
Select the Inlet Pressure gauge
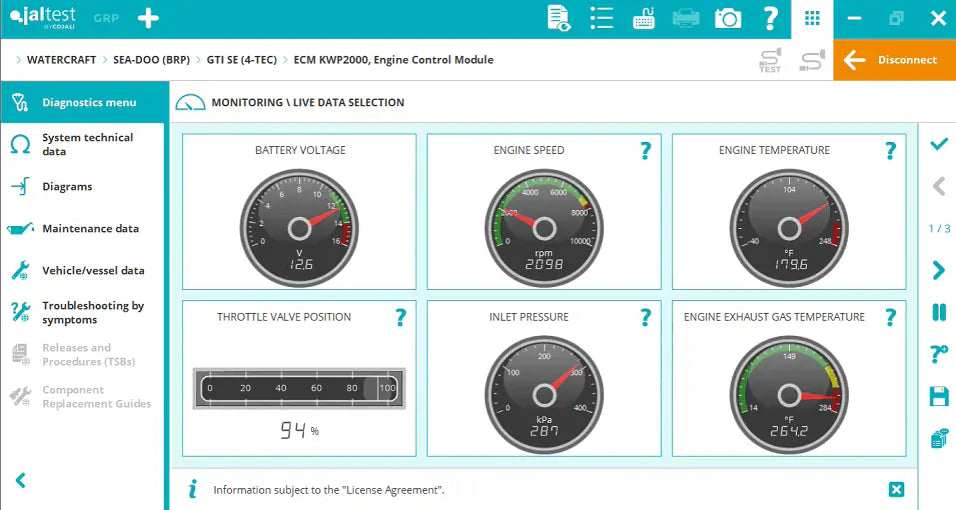(544, 395)
